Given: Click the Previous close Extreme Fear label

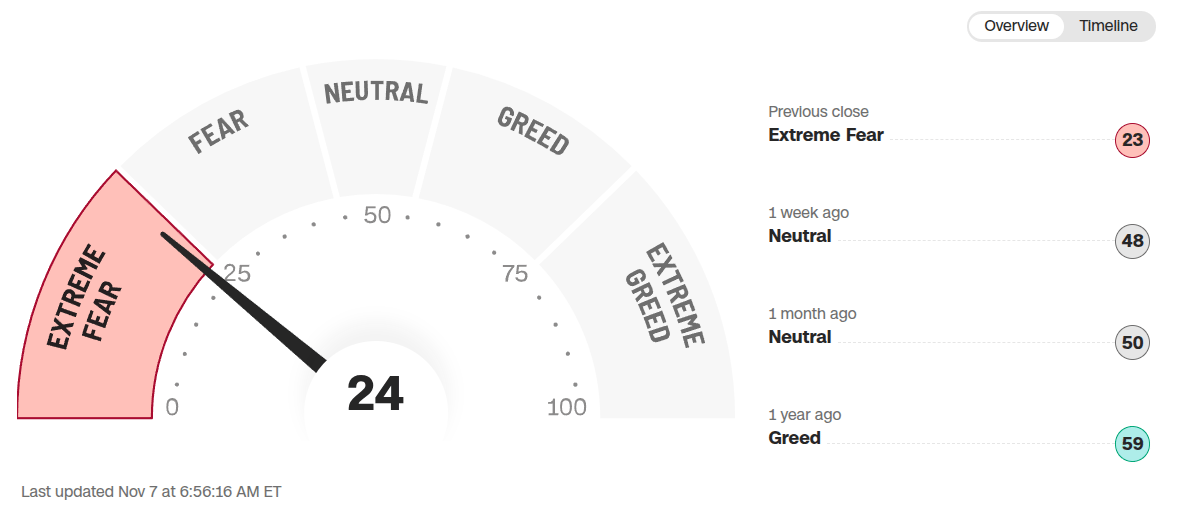Looking at the screenshot, I should pyautogui.click(x=826, y=135).
